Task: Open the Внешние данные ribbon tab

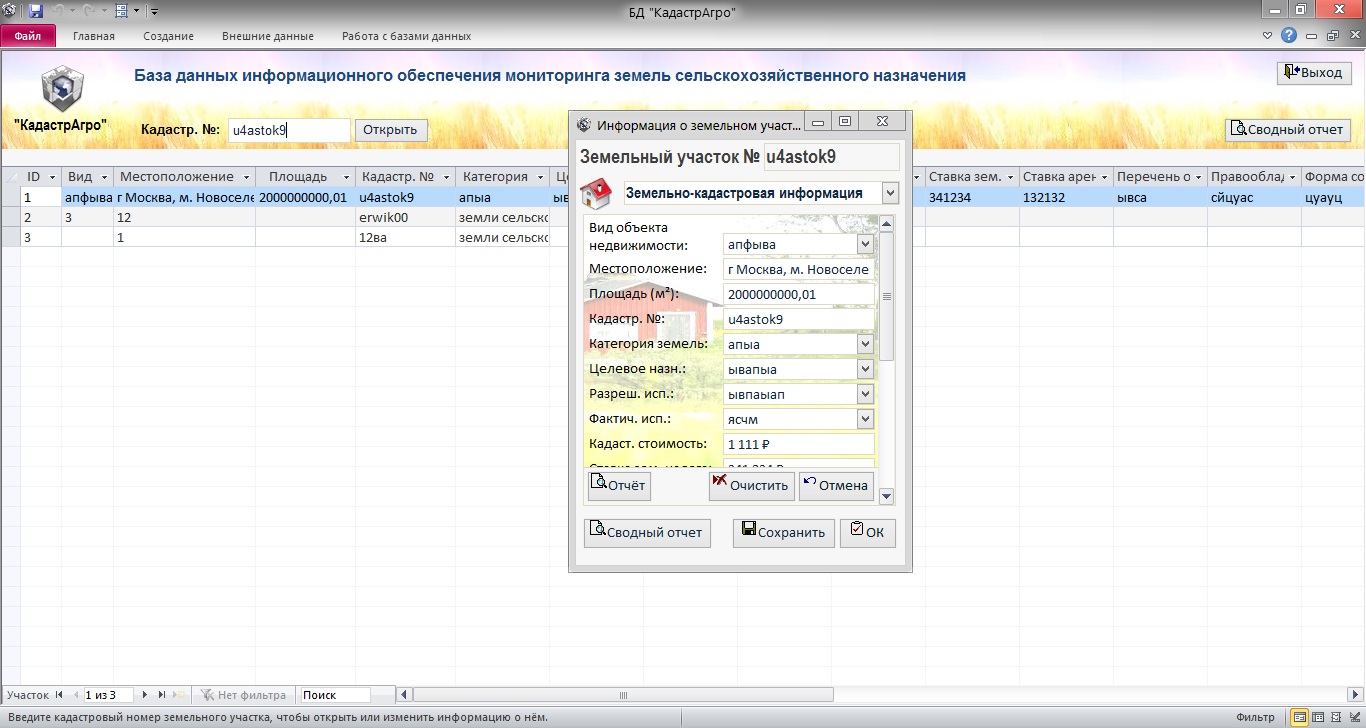Action: pyautogui.click(x=268, y=36)
